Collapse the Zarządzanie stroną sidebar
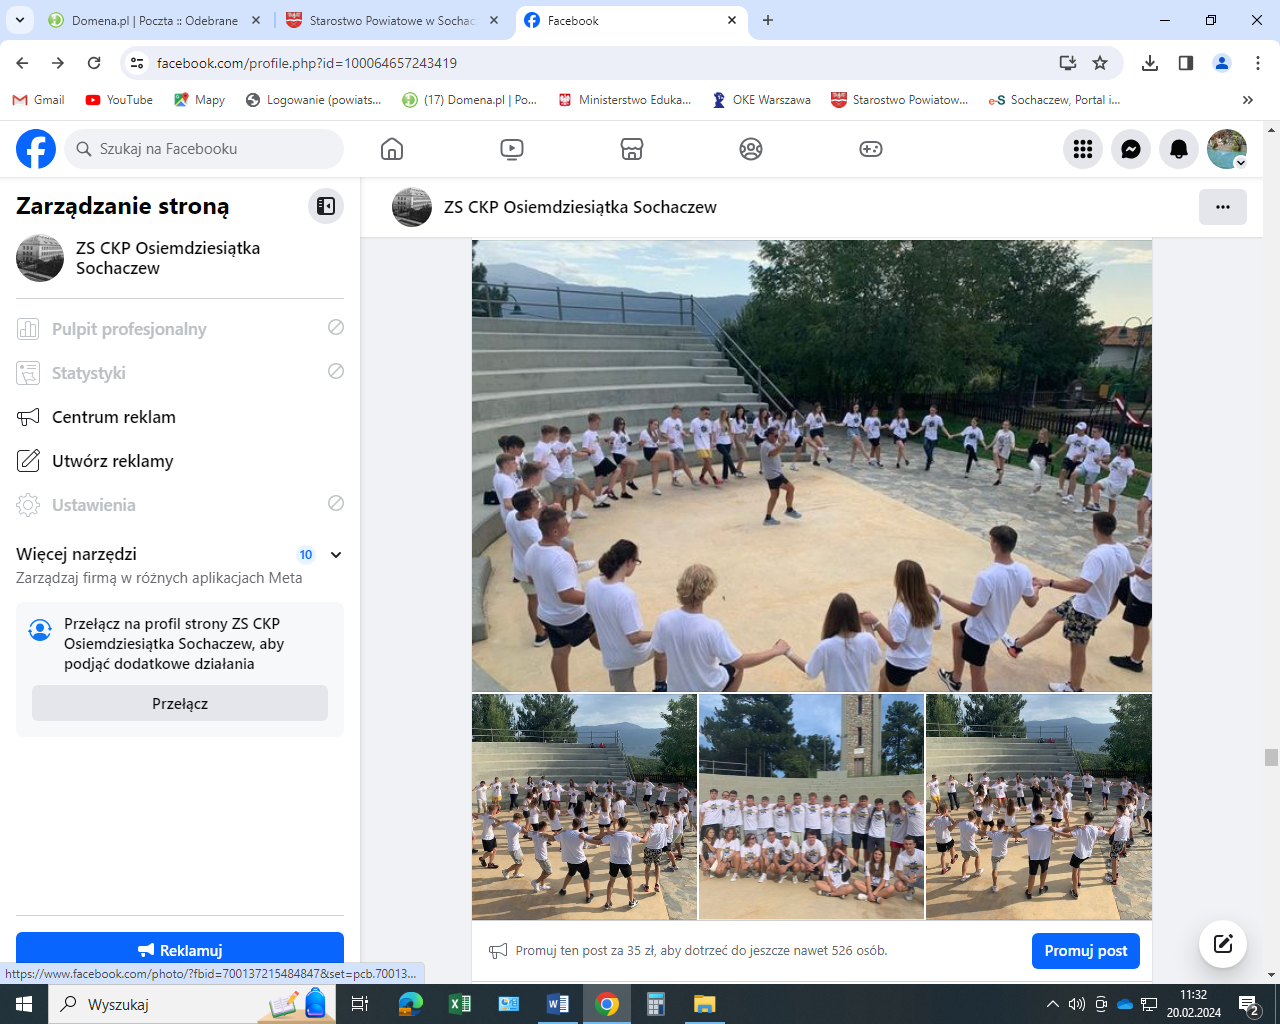 point(326,206)
